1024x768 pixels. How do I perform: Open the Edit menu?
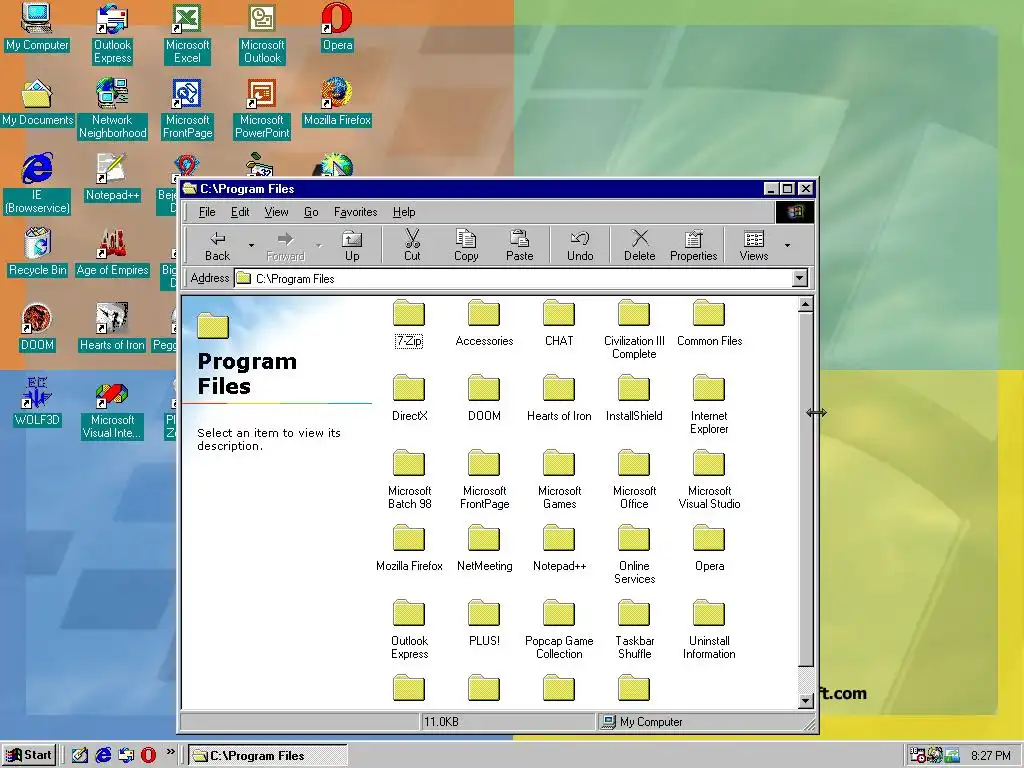pos(240,212)
